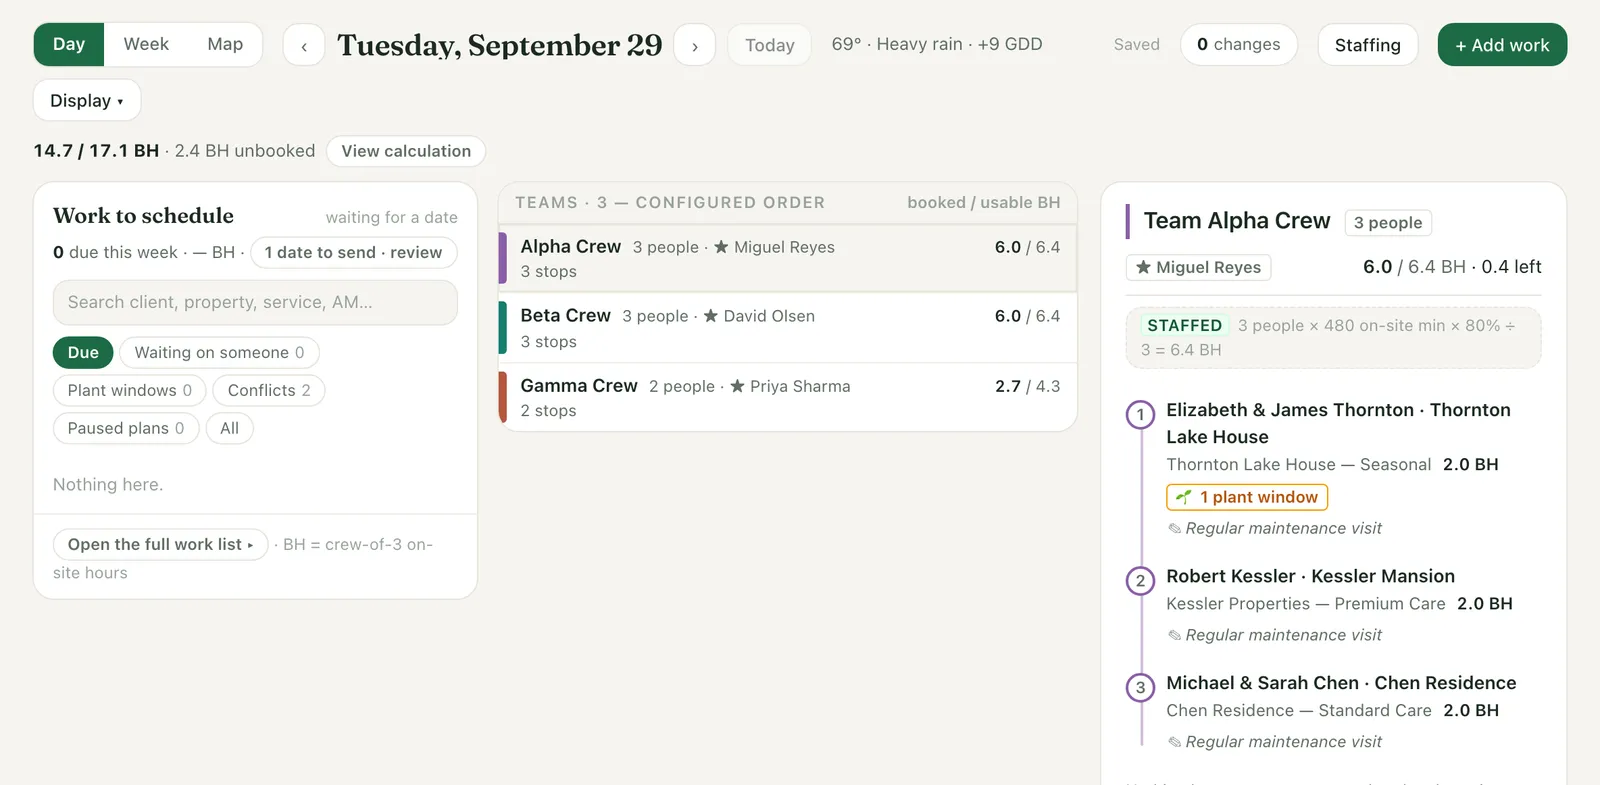Click the Add work button
This screenshot has width=1600, height=785.
pyautogui.click(x=1502, y=45)
